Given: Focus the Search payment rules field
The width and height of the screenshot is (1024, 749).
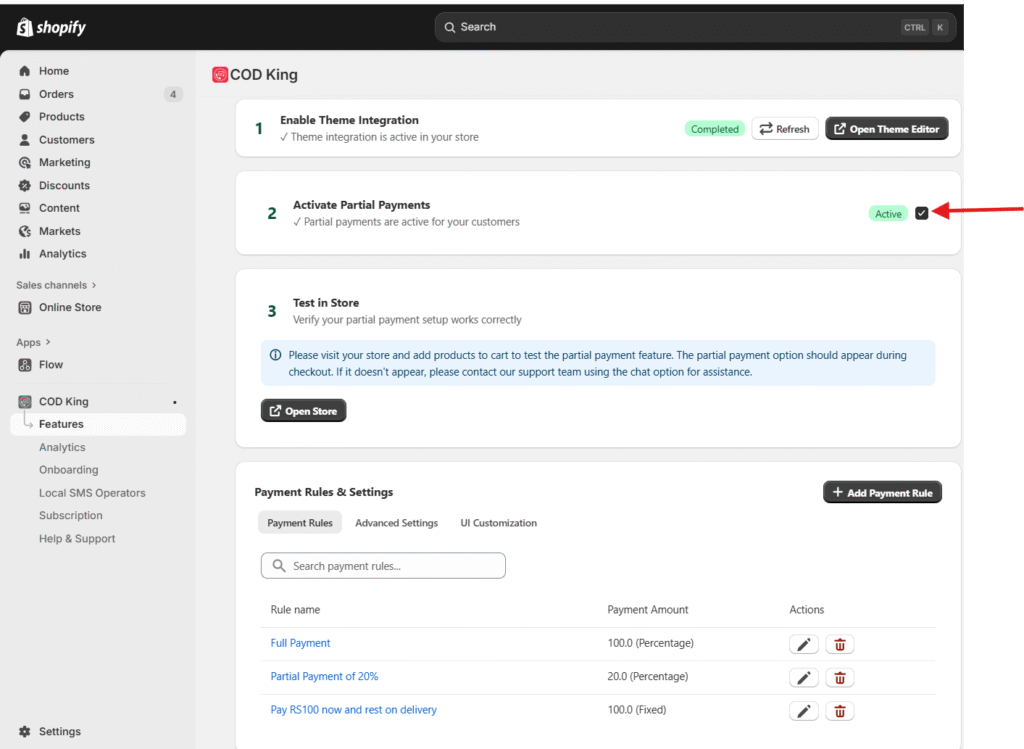Looking at the screenshot, I should pos(383,566).
